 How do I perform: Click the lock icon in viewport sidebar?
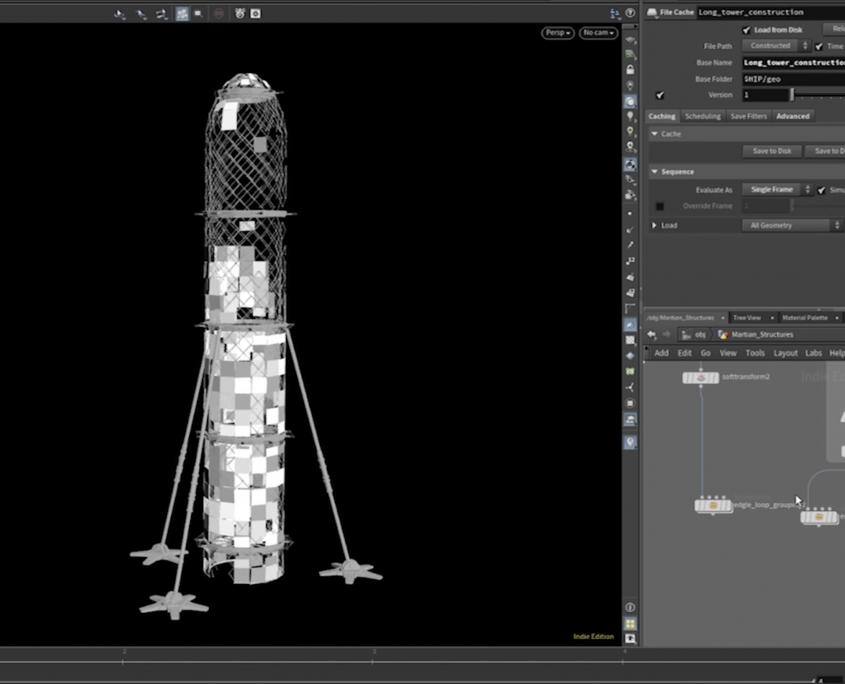pos(630,70)
